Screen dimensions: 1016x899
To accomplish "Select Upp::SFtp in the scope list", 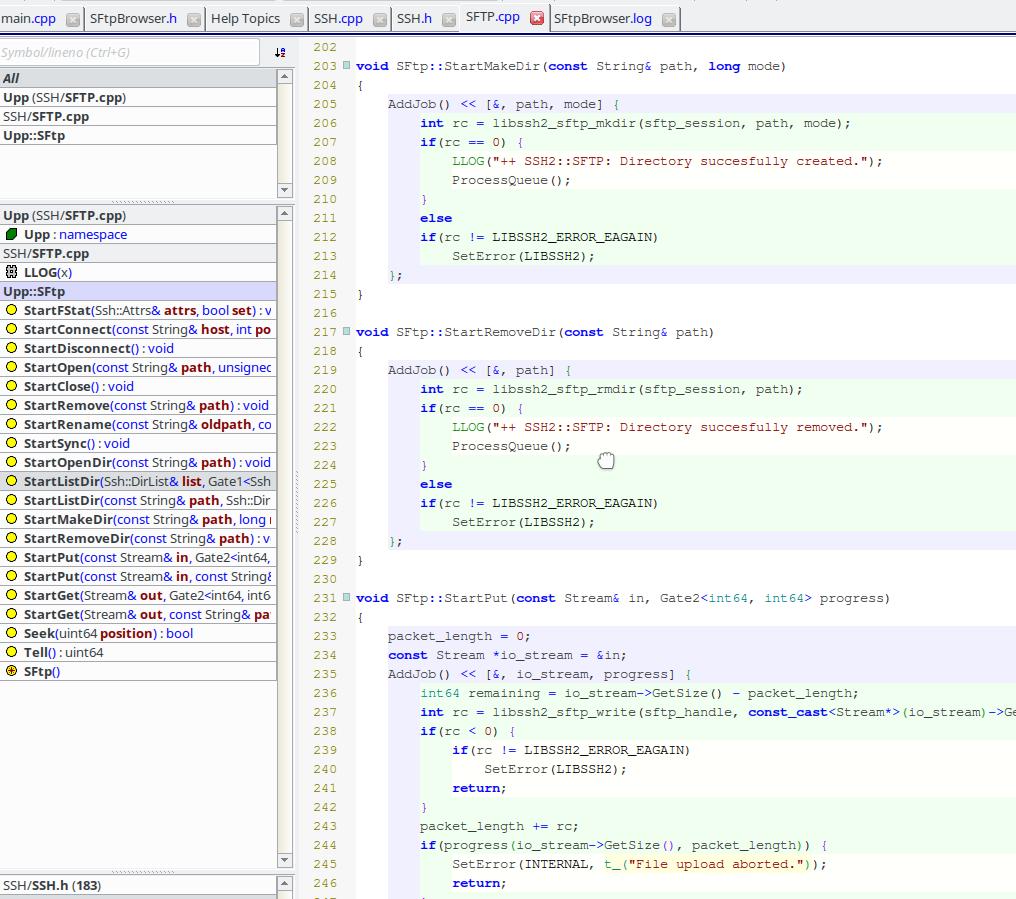I will coord(34,135).
